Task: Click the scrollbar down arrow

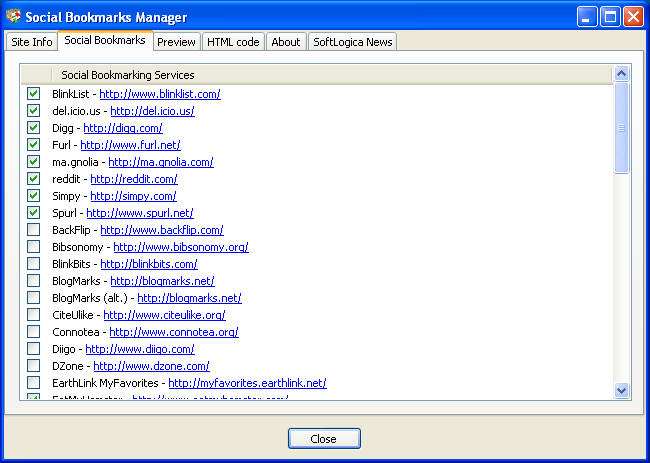Action: tap(621, 390)
